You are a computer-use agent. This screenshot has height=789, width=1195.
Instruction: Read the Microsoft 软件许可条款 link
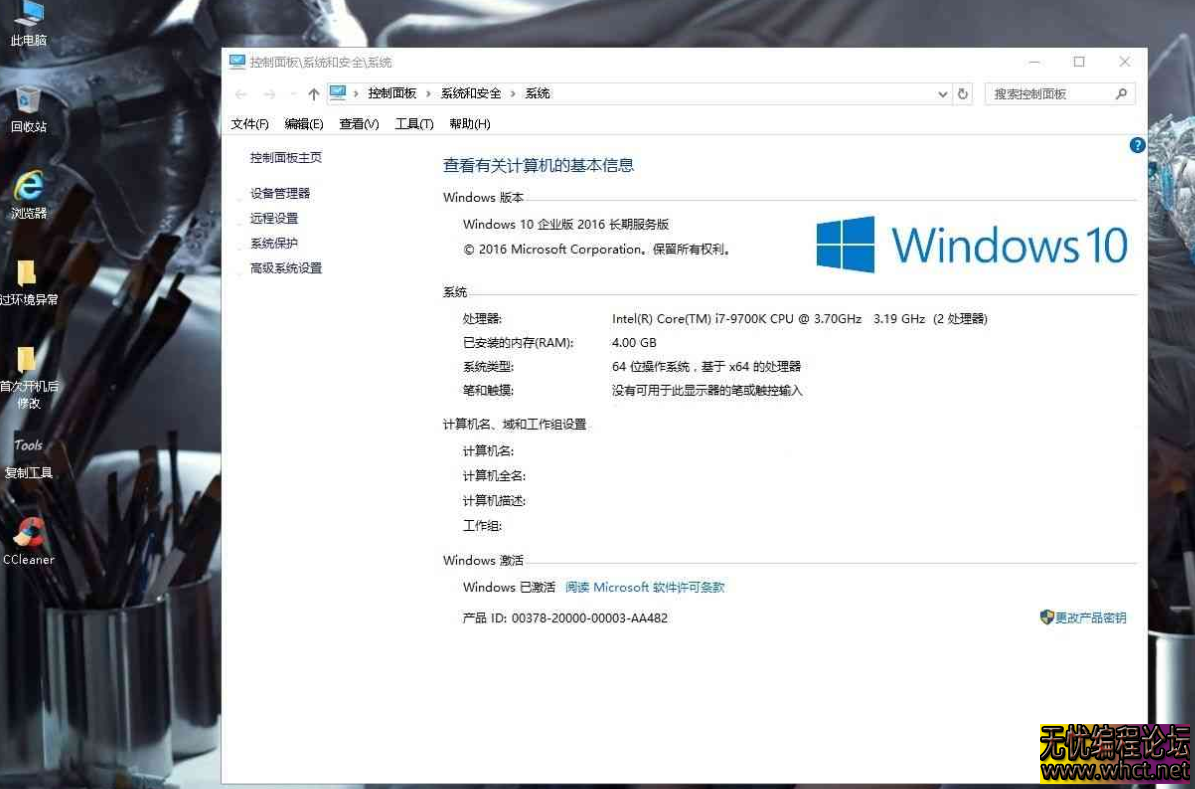click(x=645, y=587)
